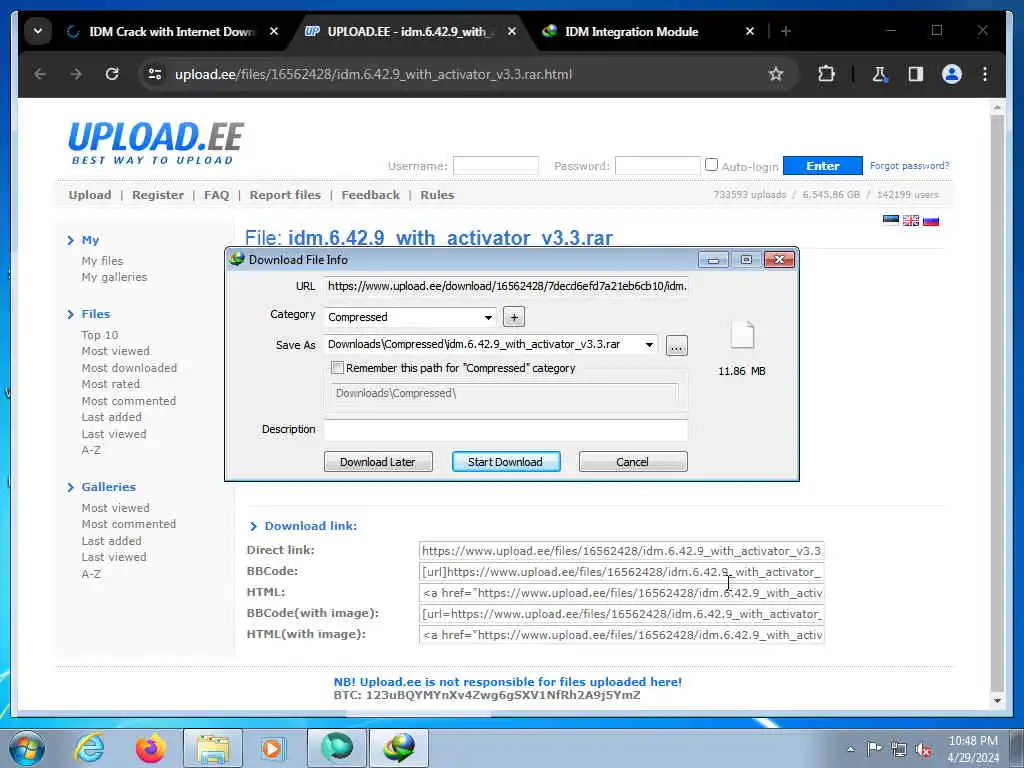The image size is (1024, 768).
Task: Open the Feedback menu item
Action: 370,195
